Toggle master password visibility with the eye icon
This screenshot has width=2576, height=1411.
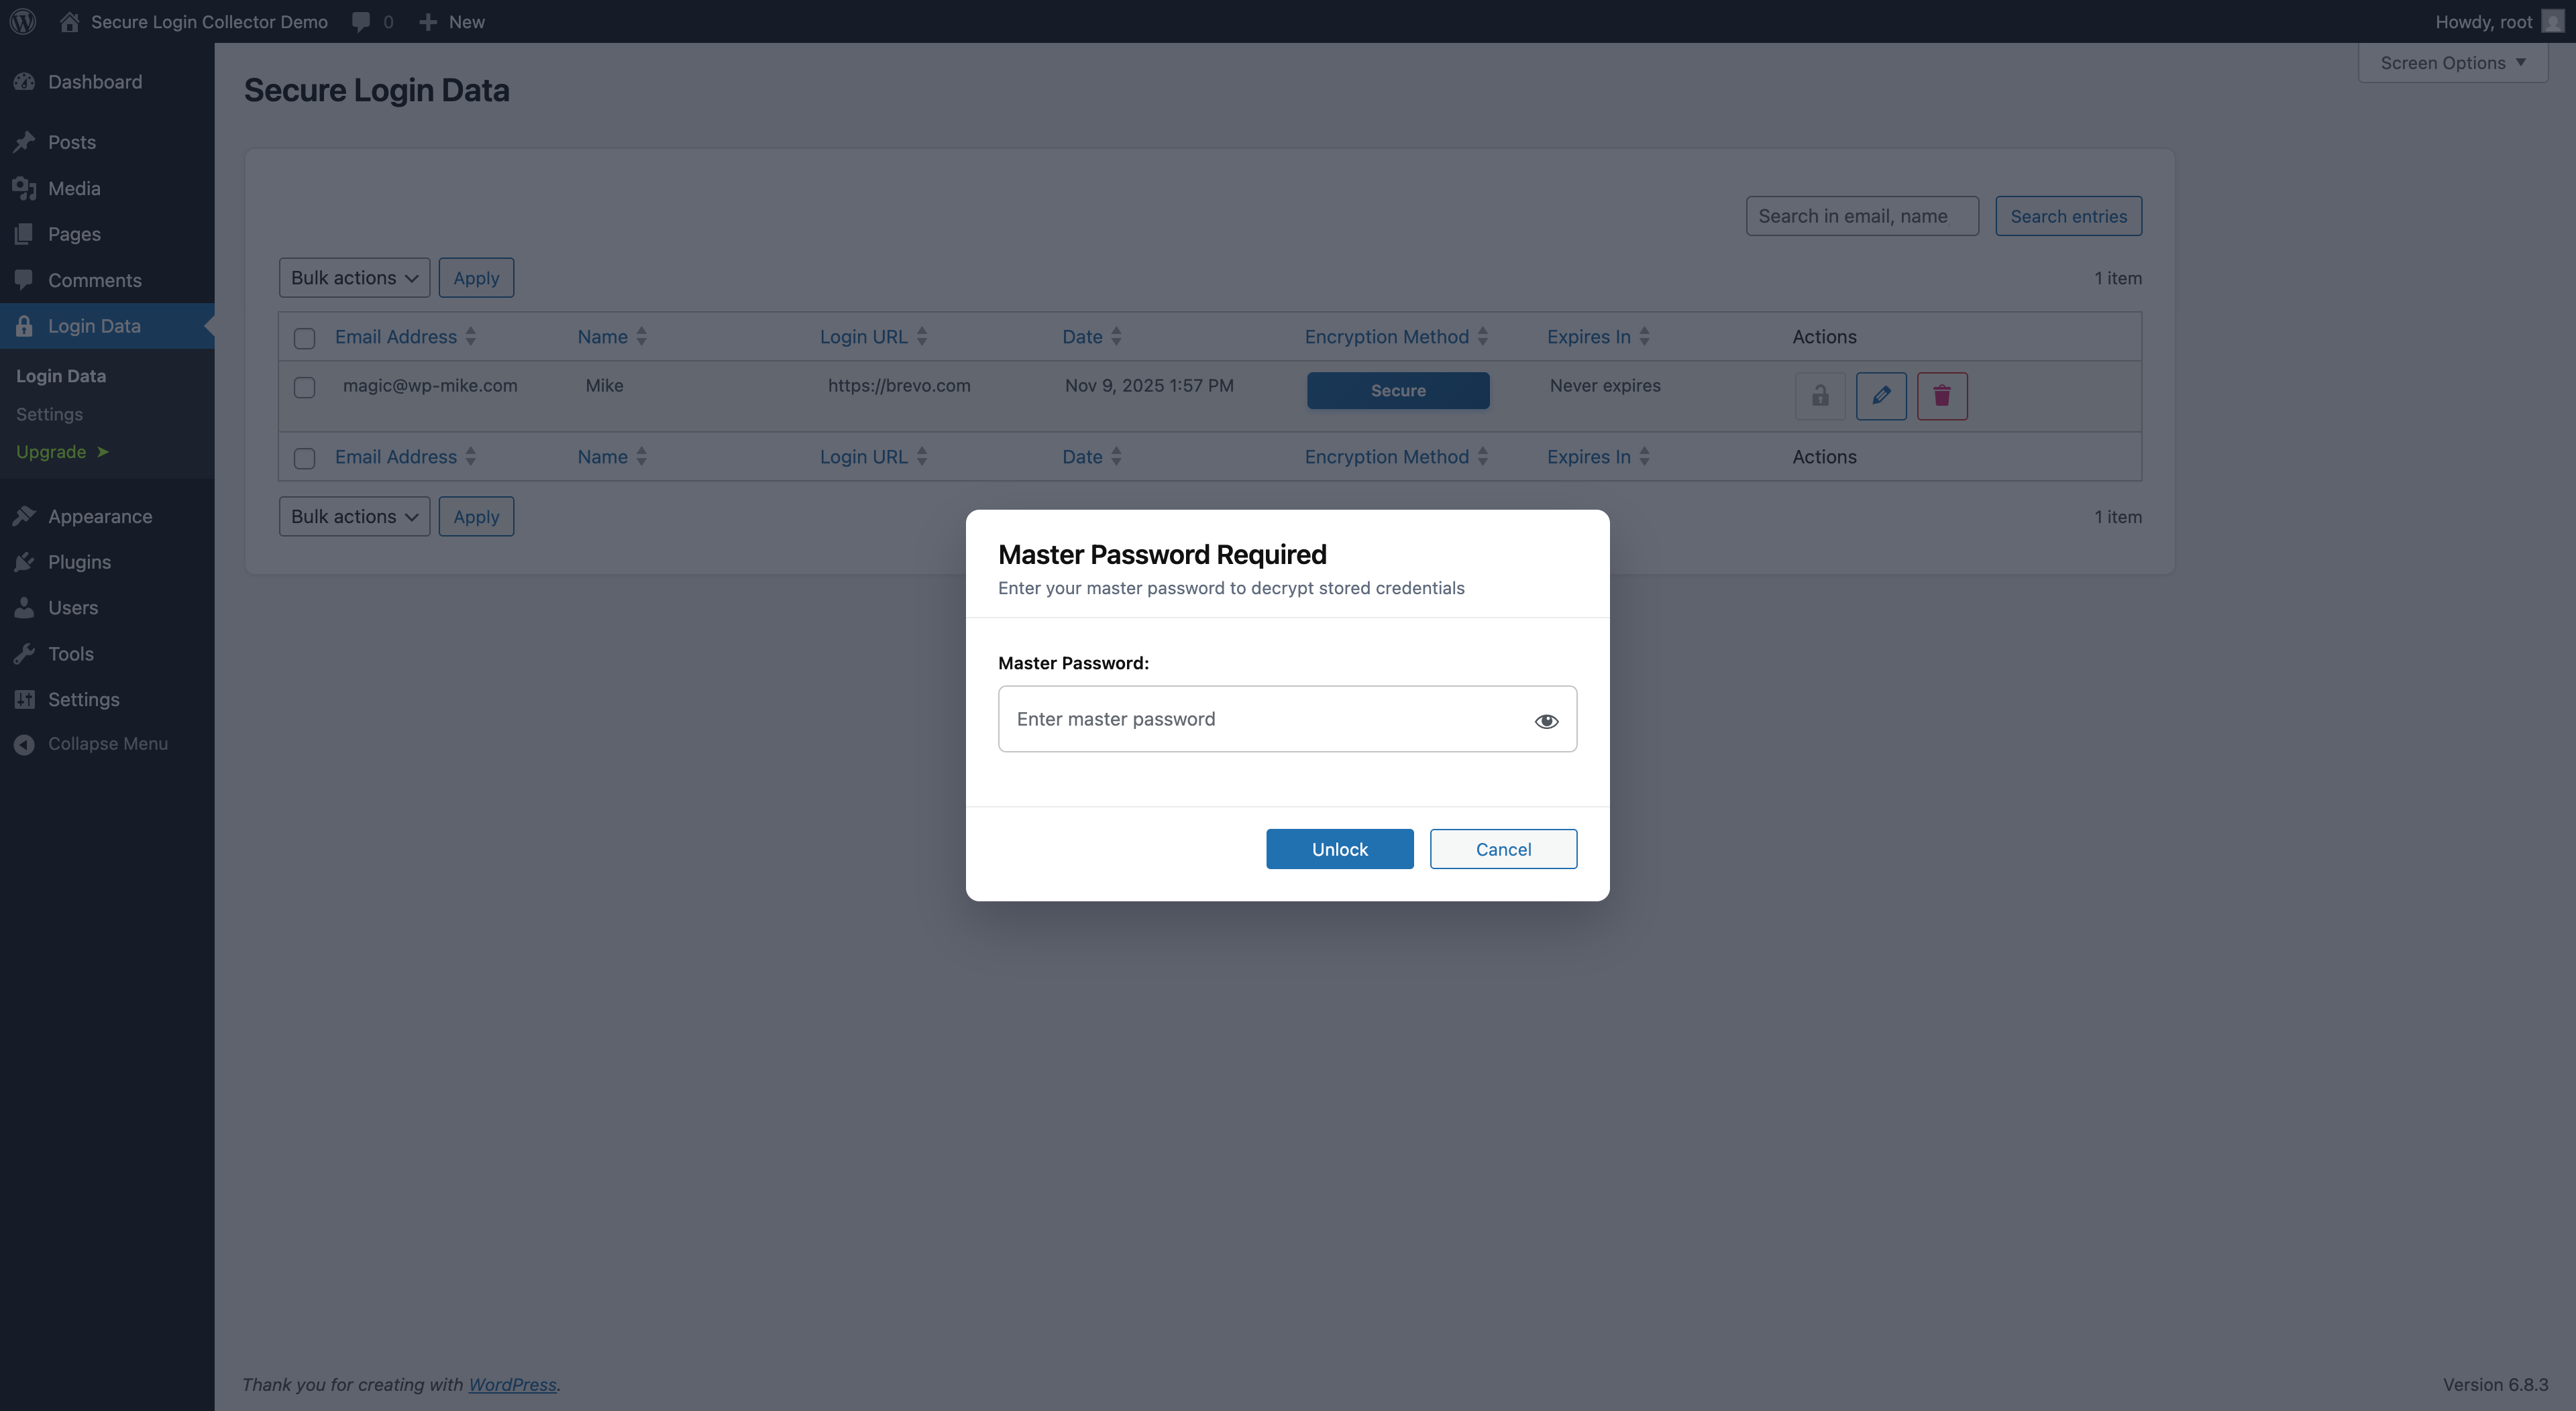tap(1546, 720)
